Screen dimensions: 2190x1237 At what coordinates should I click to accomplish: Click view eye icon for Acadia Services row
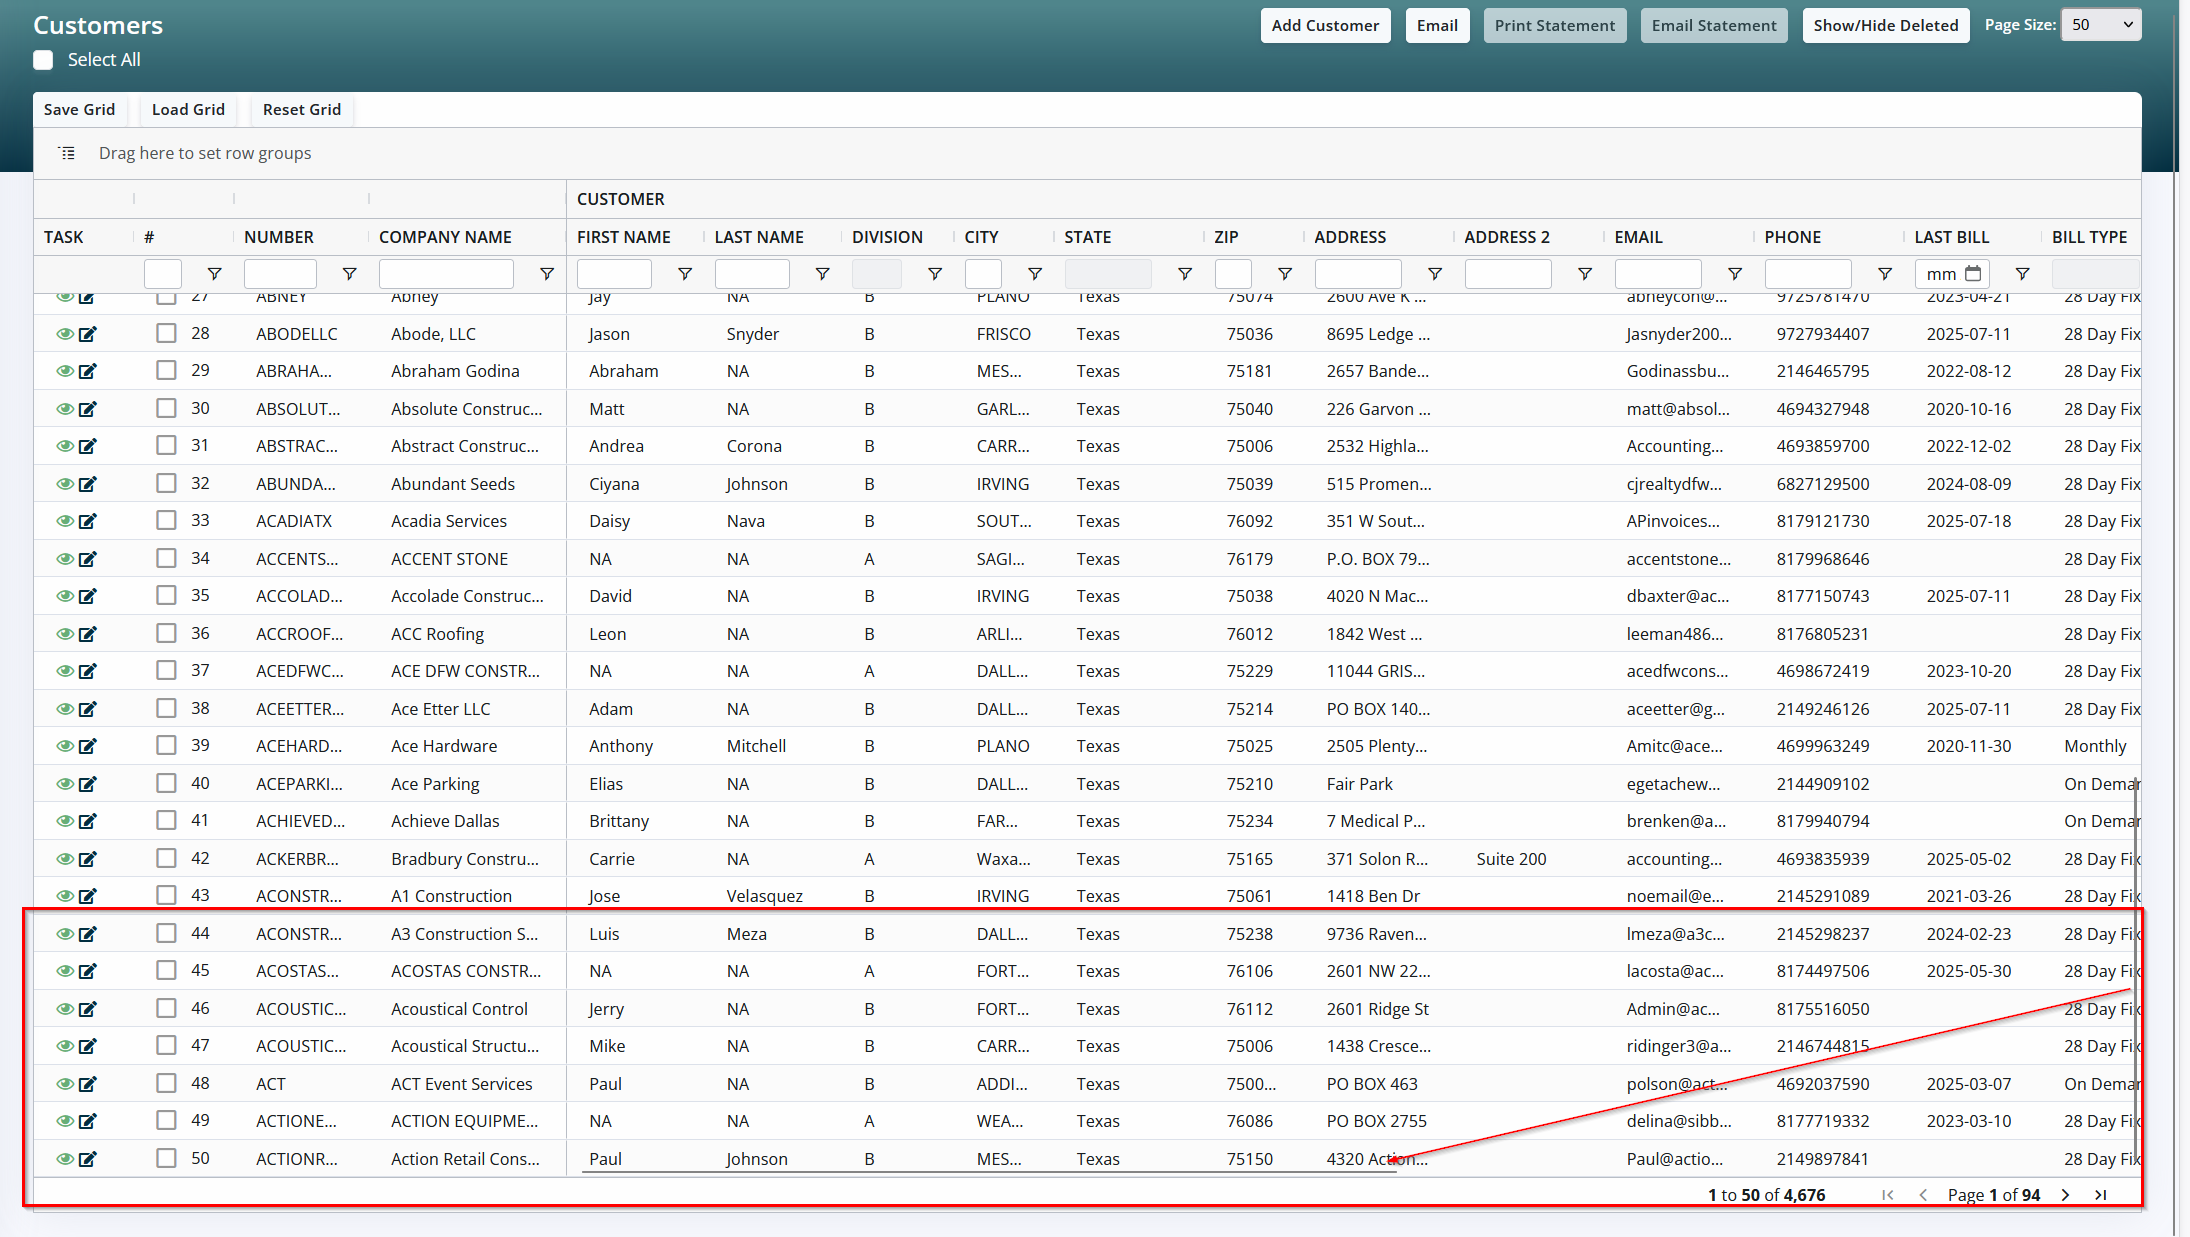(64, 521)
